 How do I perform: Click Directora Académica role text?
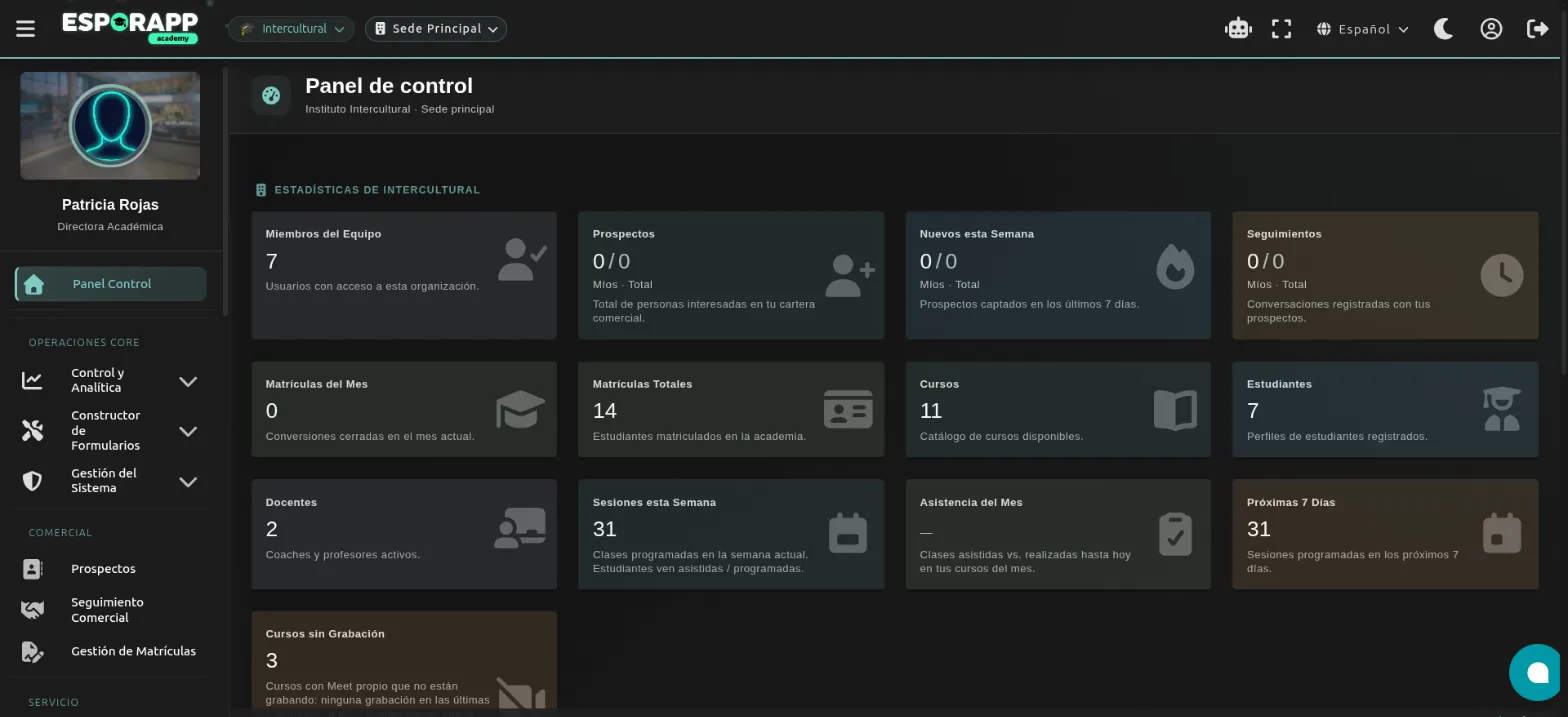coord(110,227)
